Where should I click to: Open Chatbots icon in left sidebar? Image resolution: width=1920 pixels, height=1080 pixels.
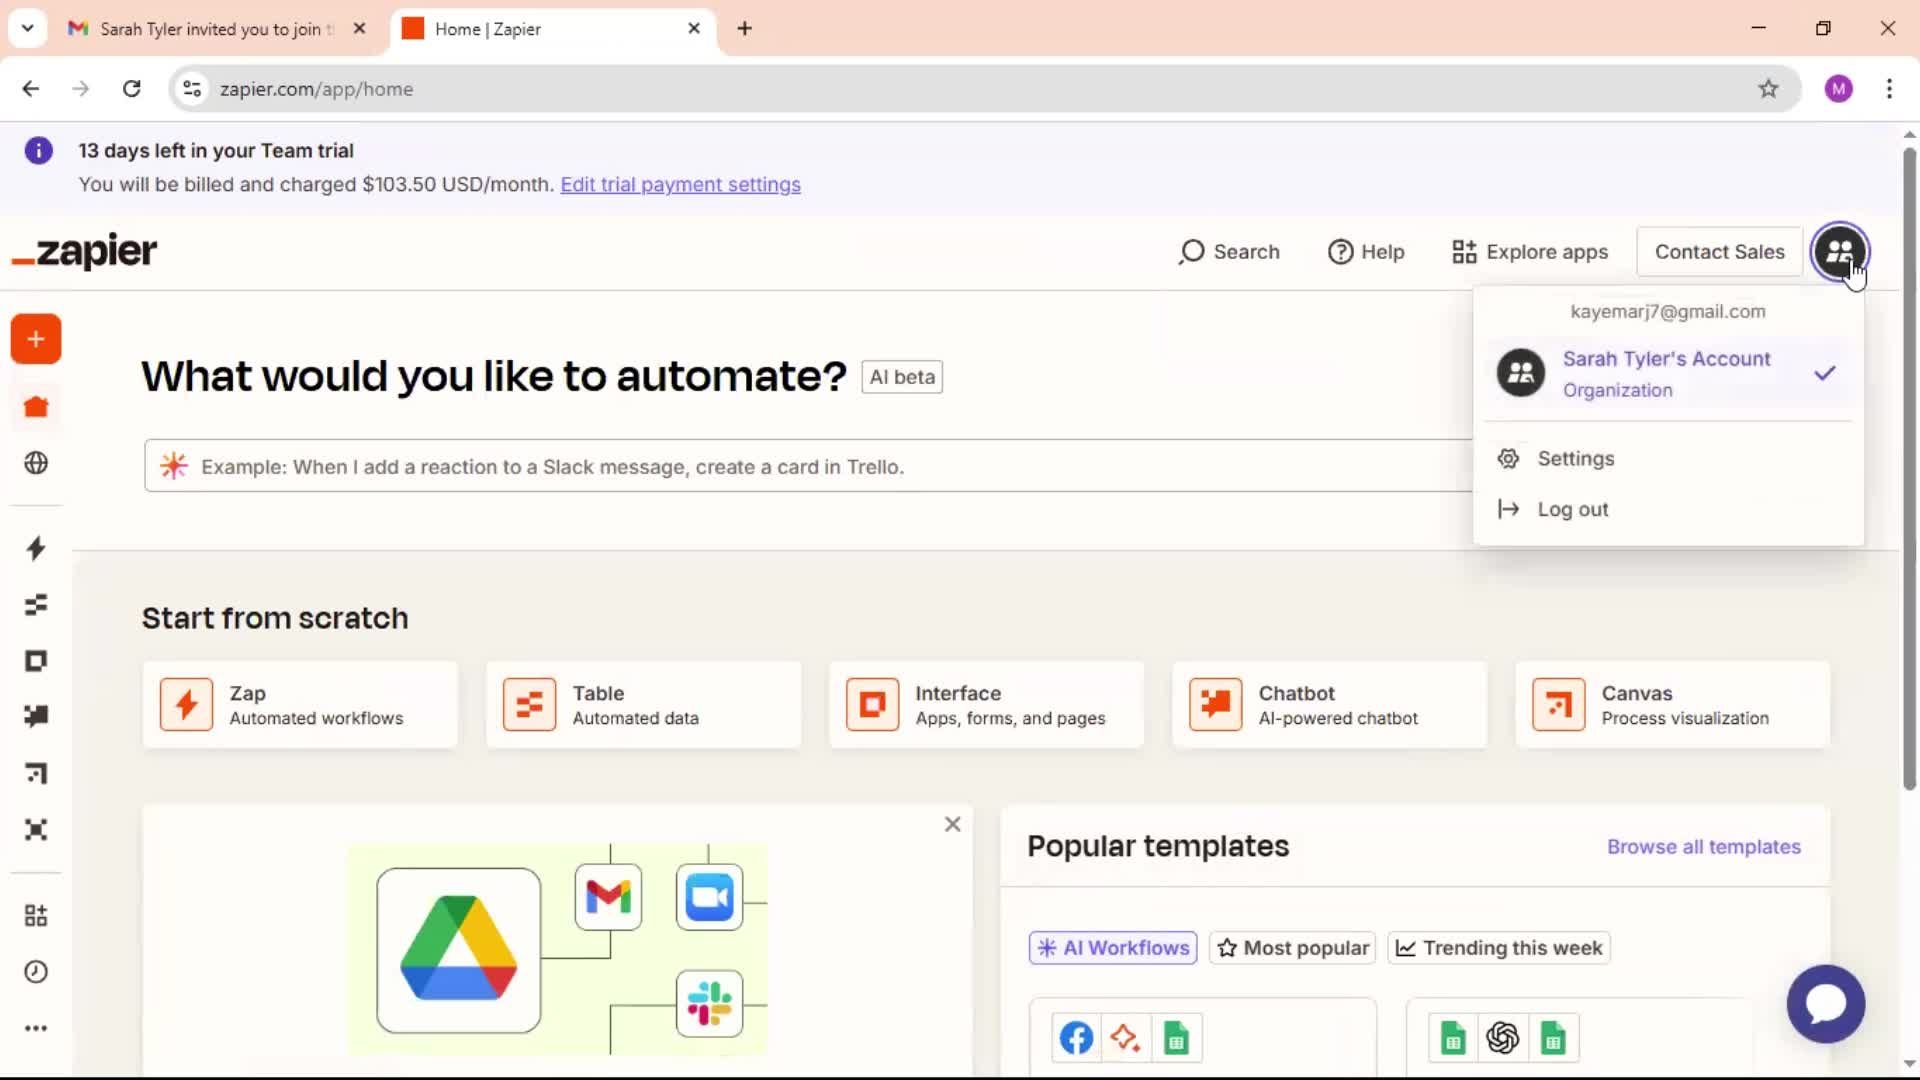click(x=36, y=716)
